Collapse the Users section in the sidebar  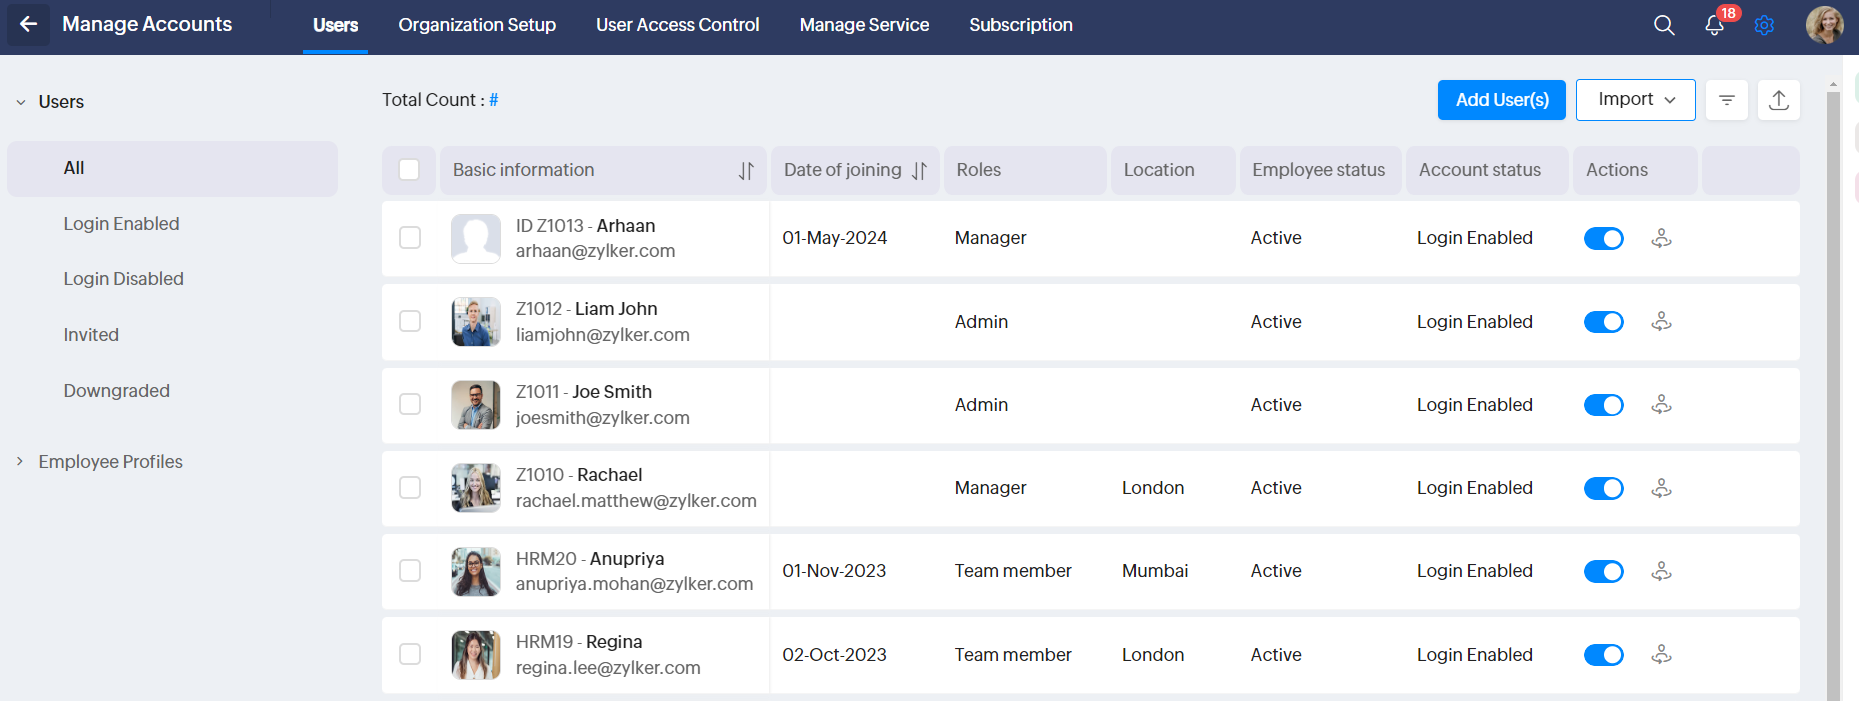pos(21,102)
